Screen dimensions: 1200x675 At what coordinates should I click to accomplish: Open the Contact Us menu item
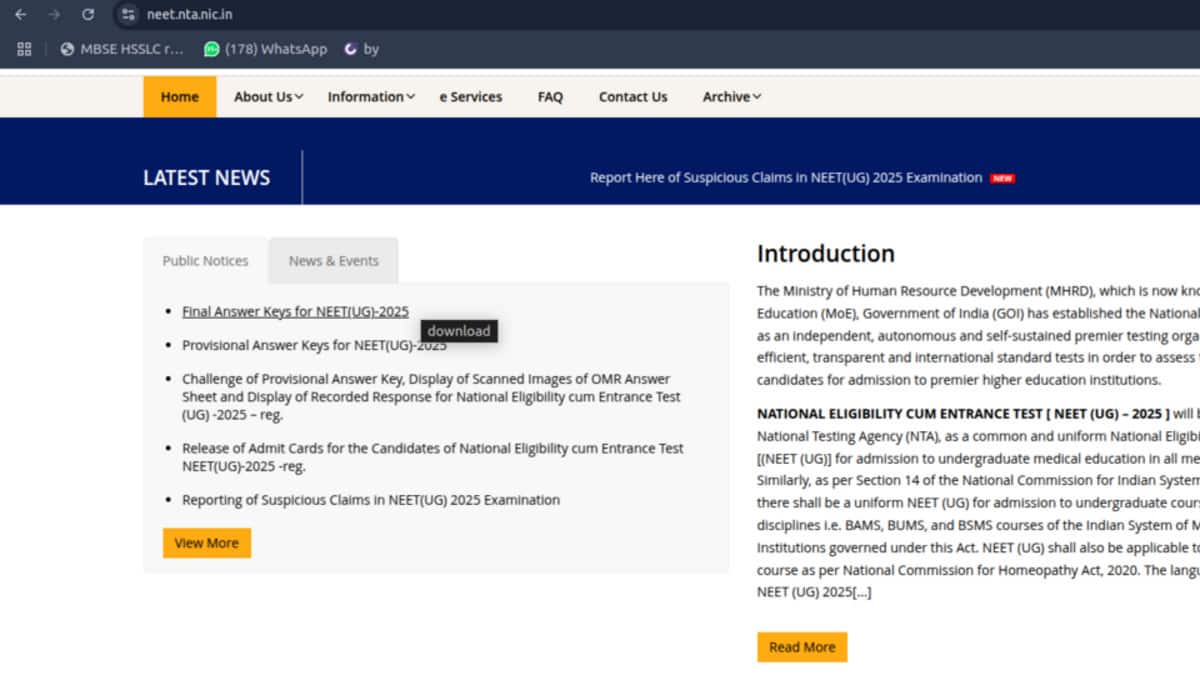click(633, 97)
